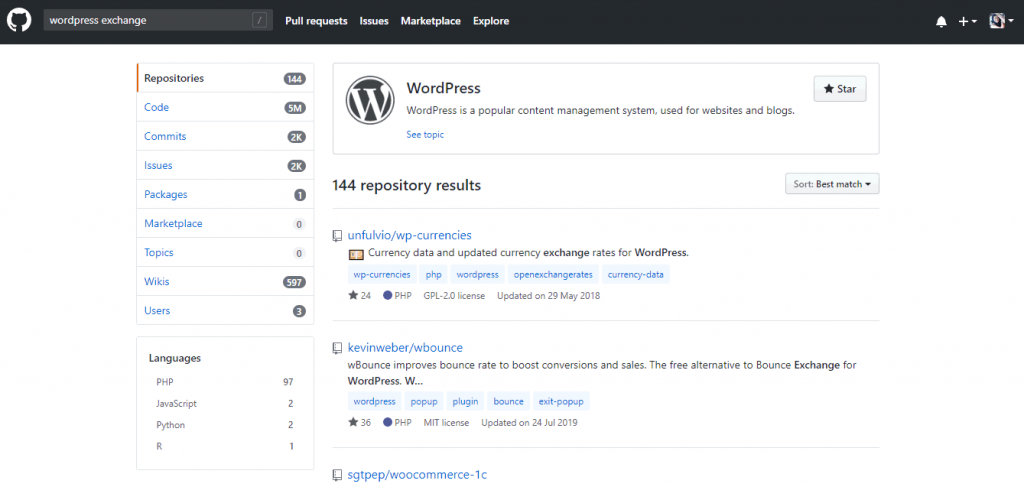Viewport: 1024px width, 487px height.
Task: Open the See topic link
Action: (424, 134)
